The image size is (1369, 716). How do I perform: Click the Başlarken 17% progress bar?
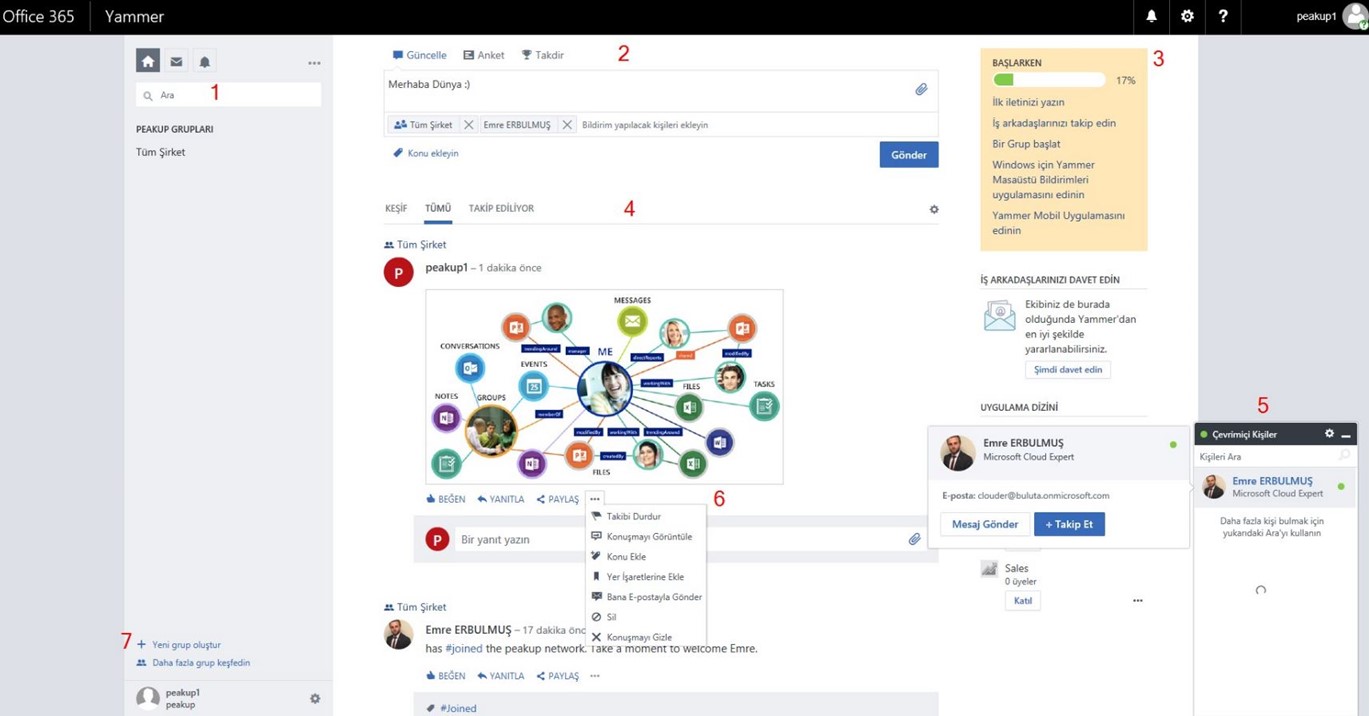point(1049,80)
